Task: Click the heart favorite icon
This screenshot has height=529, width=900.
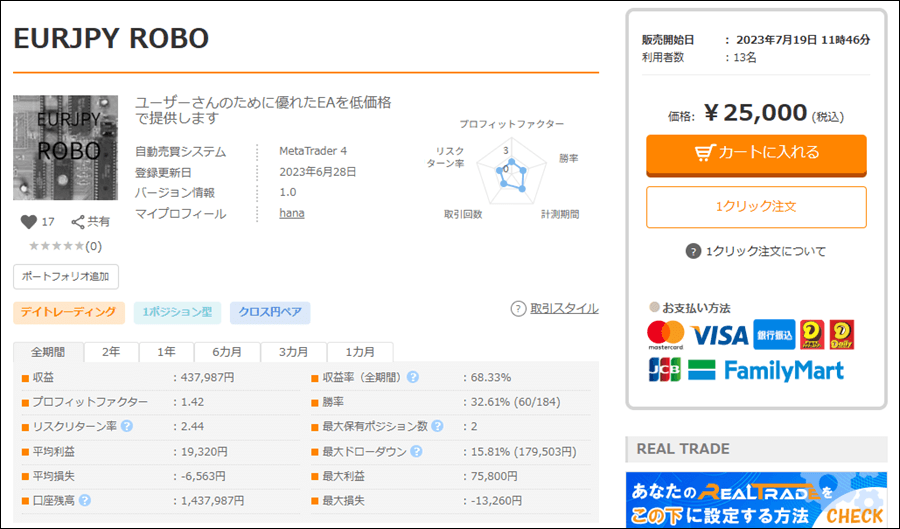Action: tap(27, 222)
